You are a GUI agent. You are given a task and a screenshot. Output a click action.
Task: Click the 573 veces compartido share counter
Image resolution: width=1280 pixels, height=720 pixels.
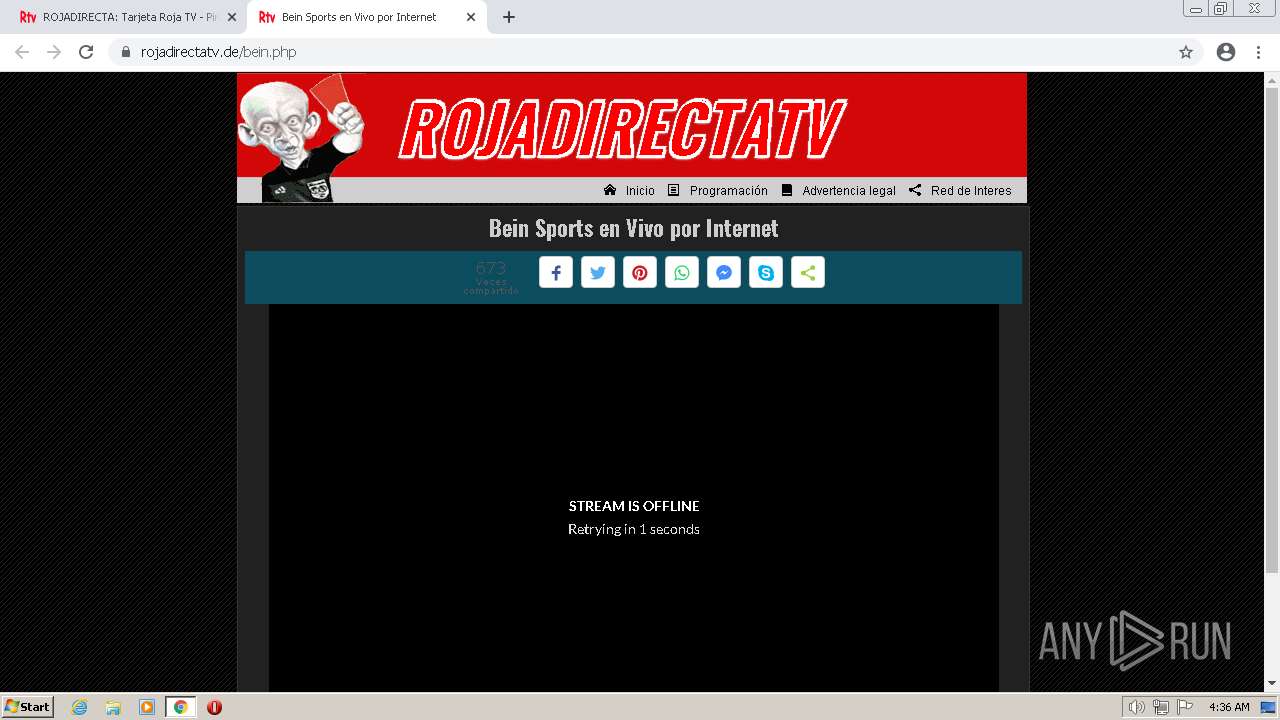pyautogui.click(x=491, y=277)
